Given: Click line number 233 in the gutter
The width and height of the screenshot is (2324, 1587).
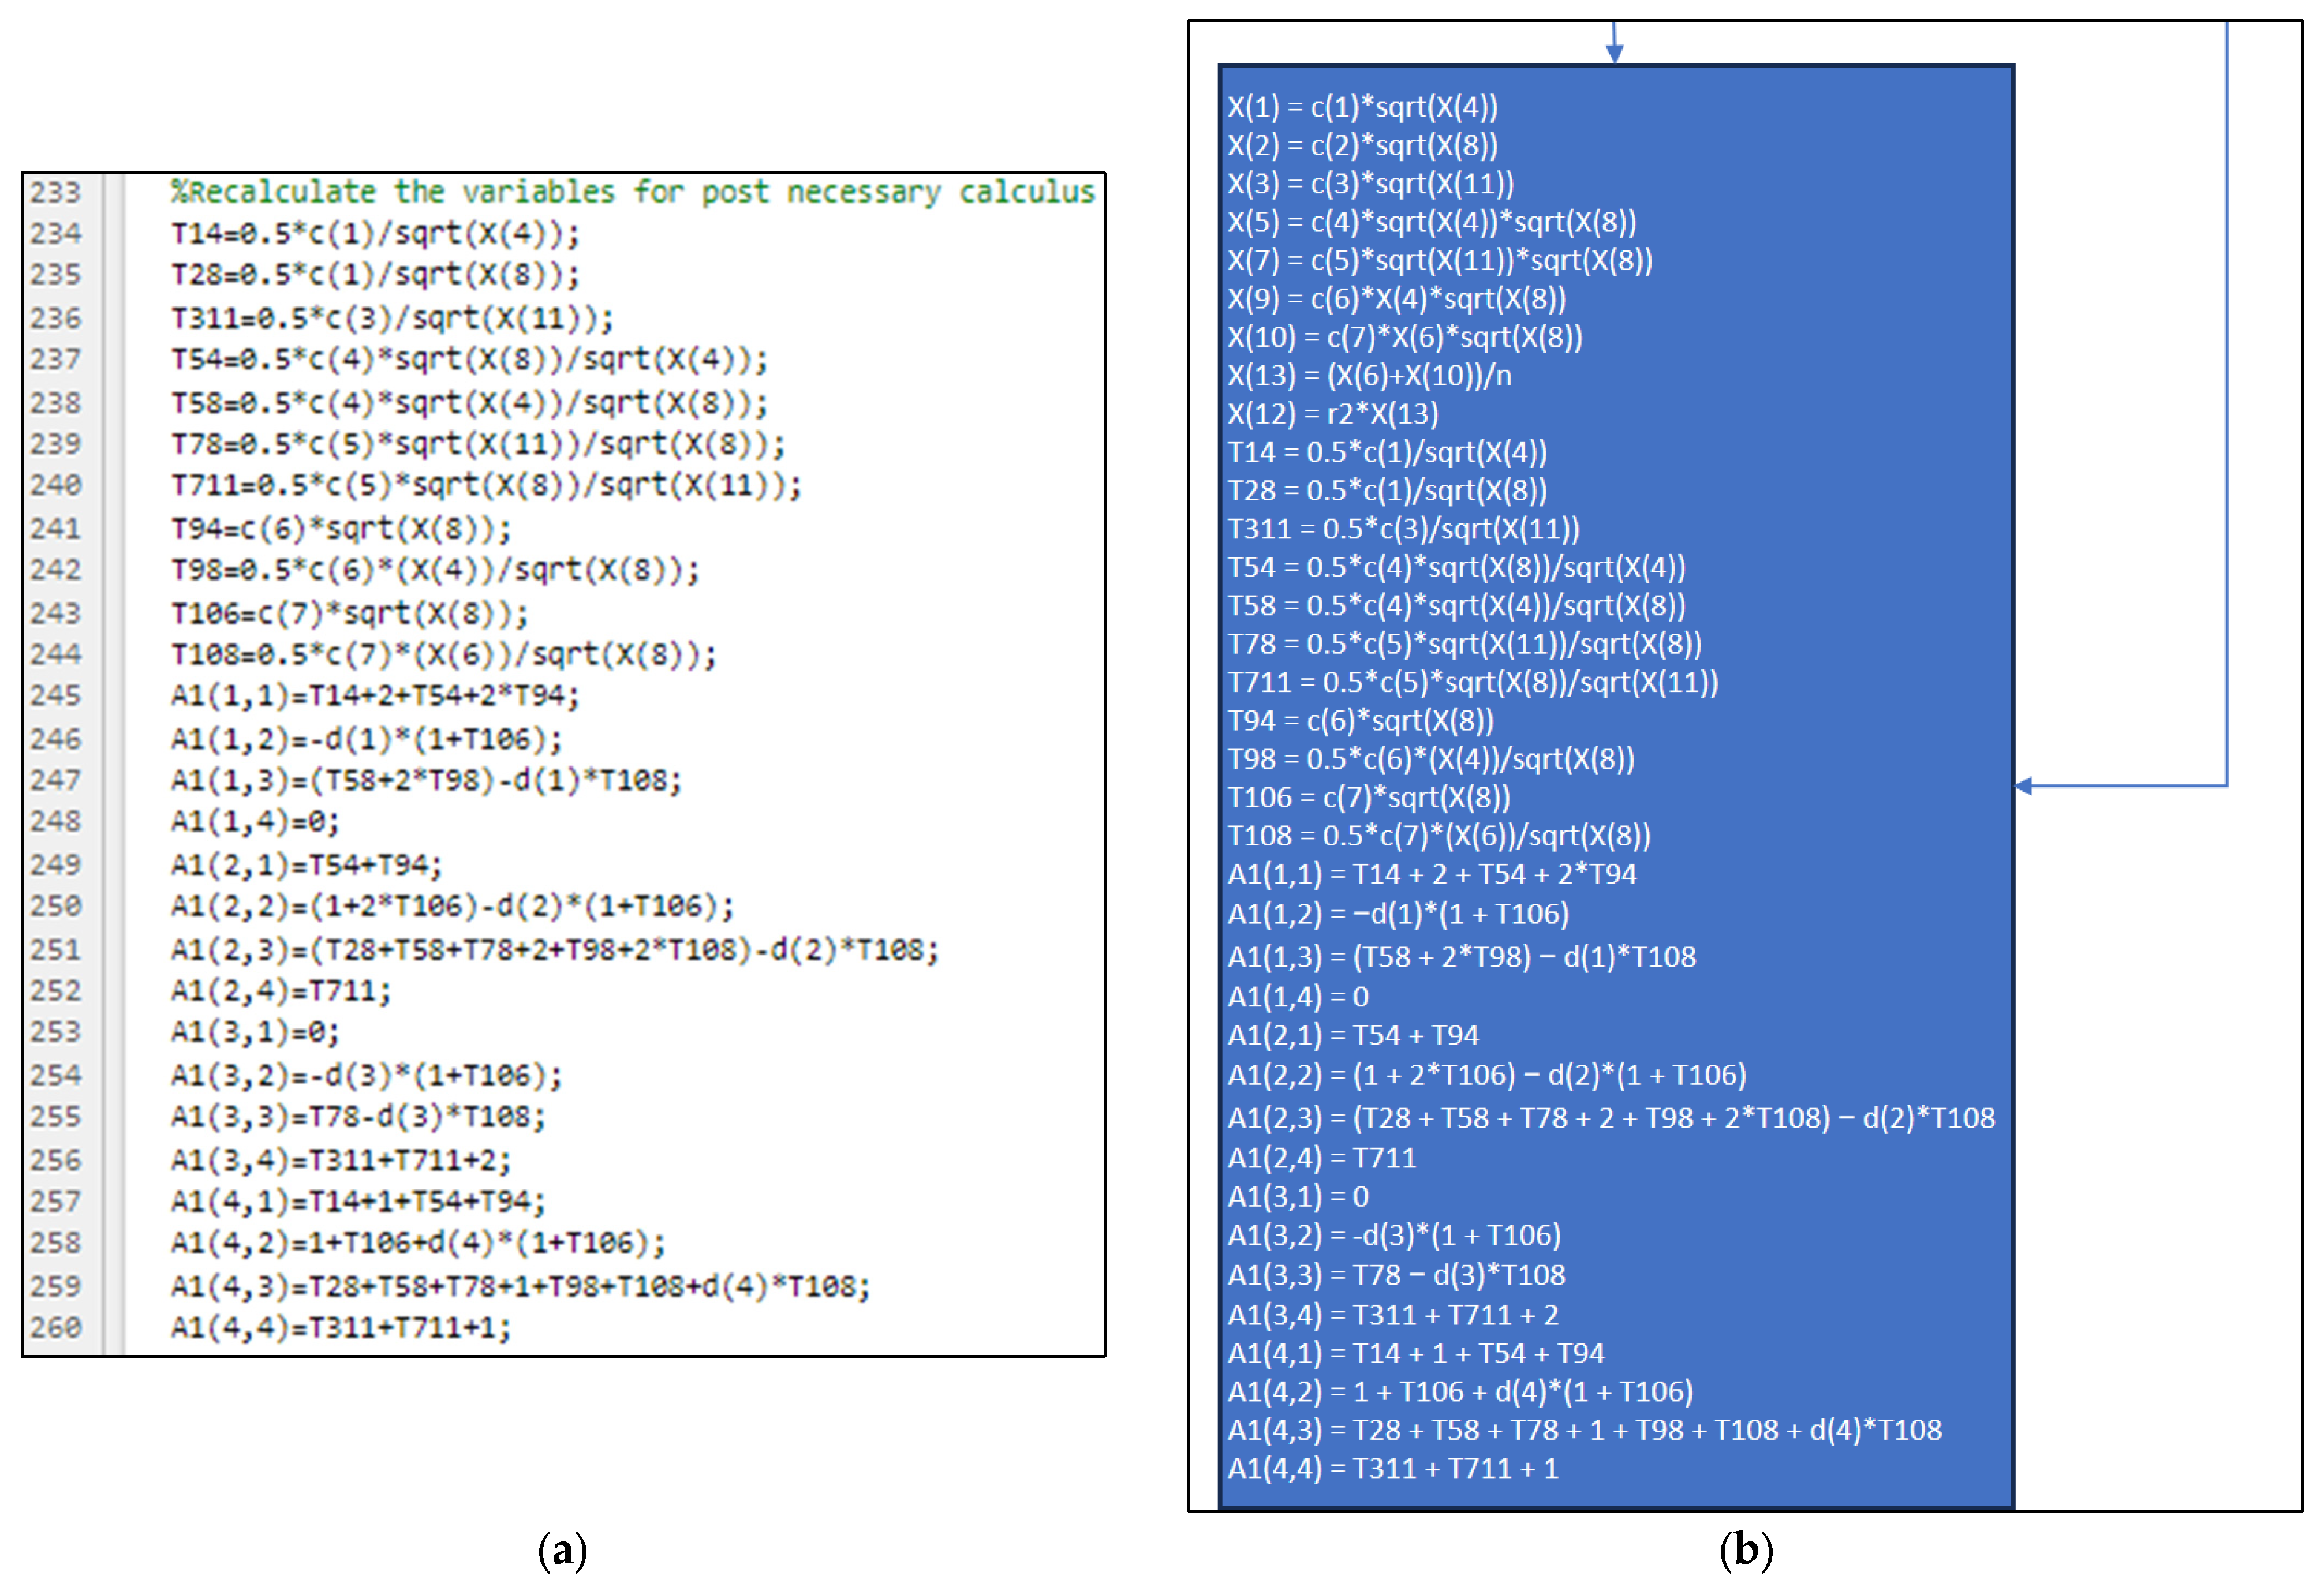Looking at the screenshot, I should click(x=55, y=192).
